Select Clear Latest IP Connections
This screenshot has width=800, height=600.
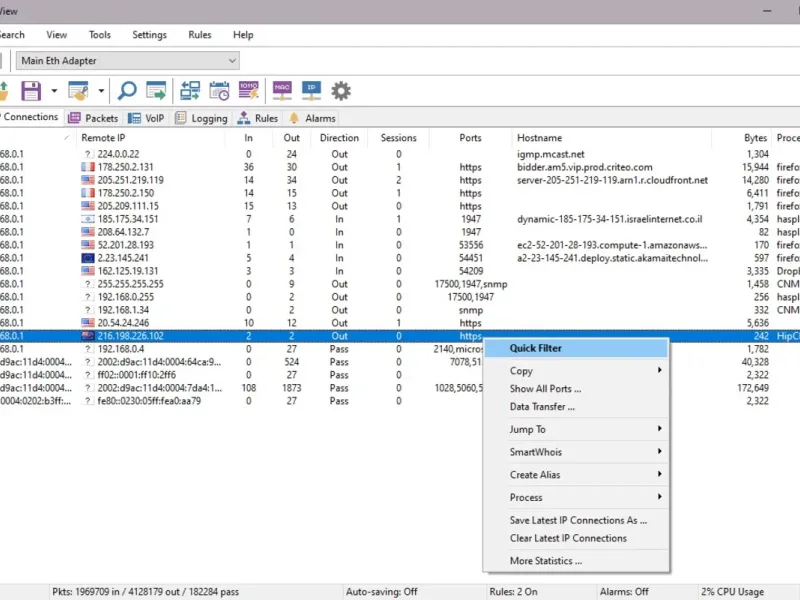[568, 538]
